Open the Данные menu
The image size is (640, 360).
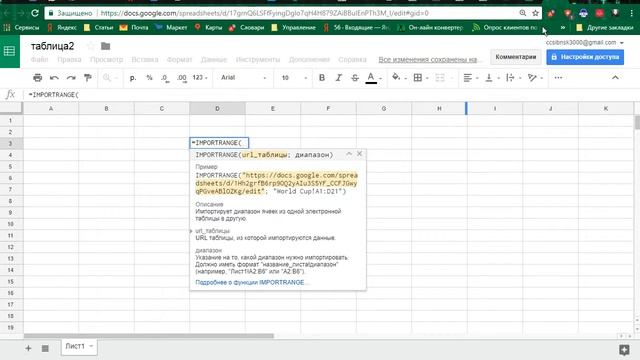[x=213, y=60]
